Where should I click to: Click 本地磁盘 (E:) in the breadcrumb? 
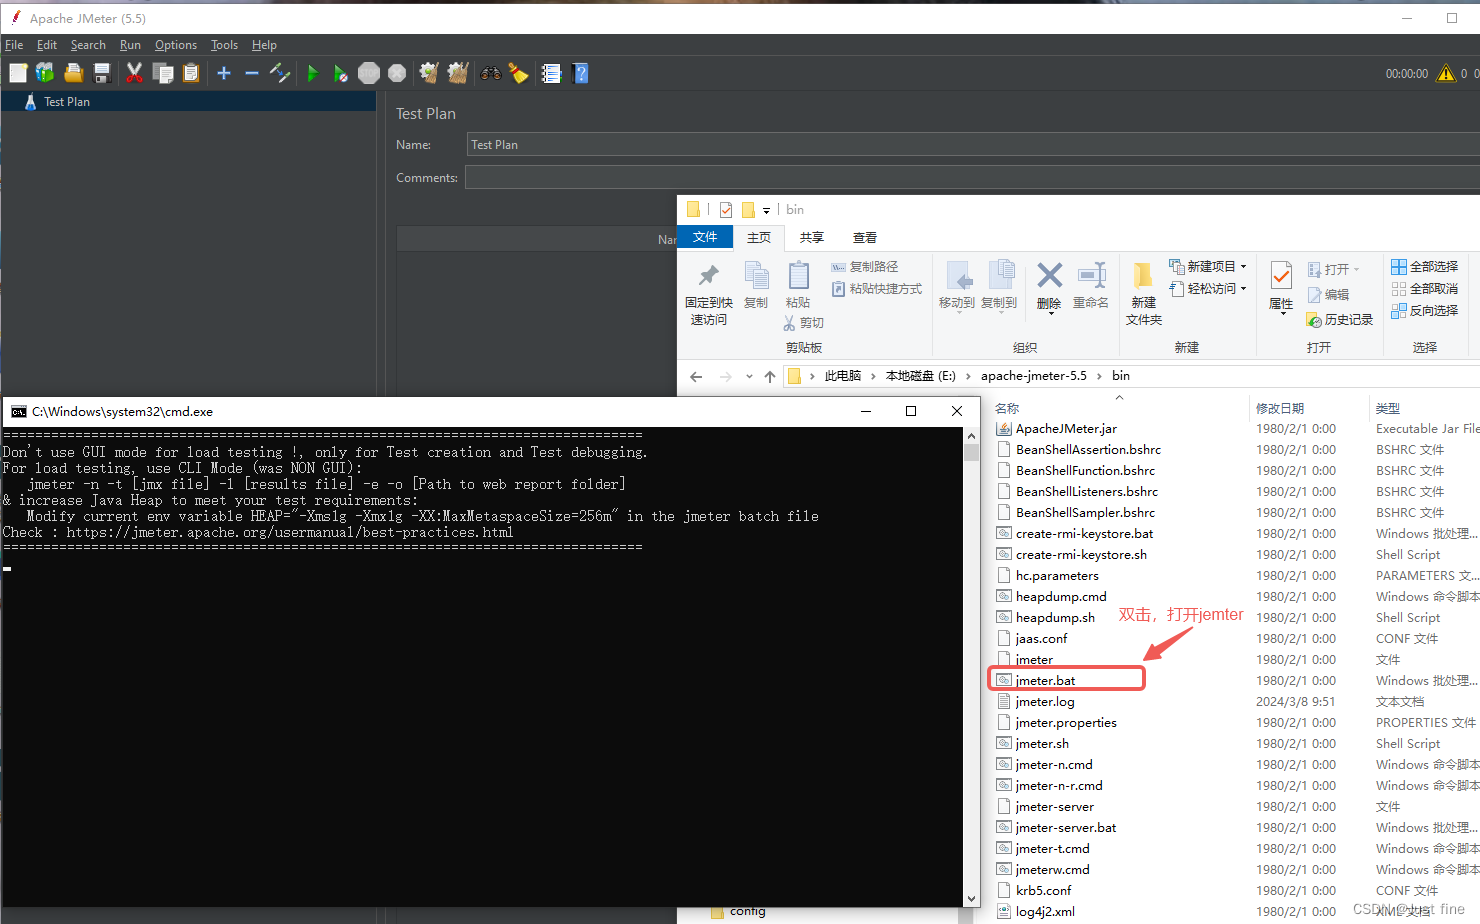click(x=921, y=376)
